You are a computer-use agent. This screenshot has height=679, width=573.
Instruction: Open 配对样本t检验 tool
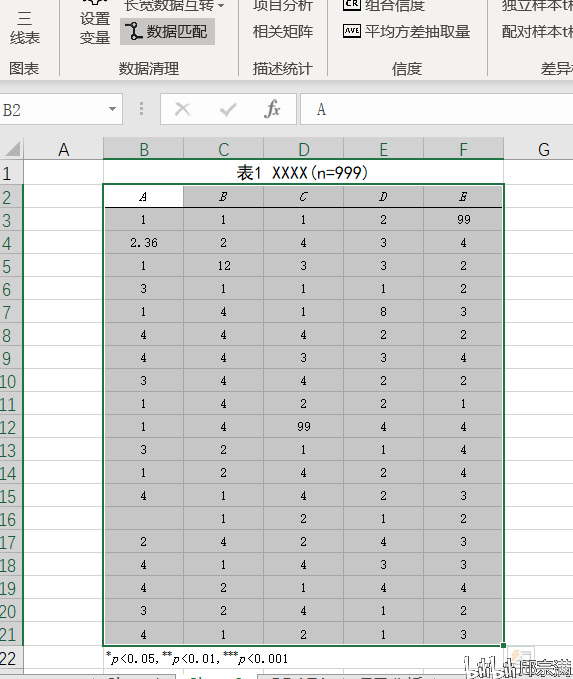click(537, 32)
